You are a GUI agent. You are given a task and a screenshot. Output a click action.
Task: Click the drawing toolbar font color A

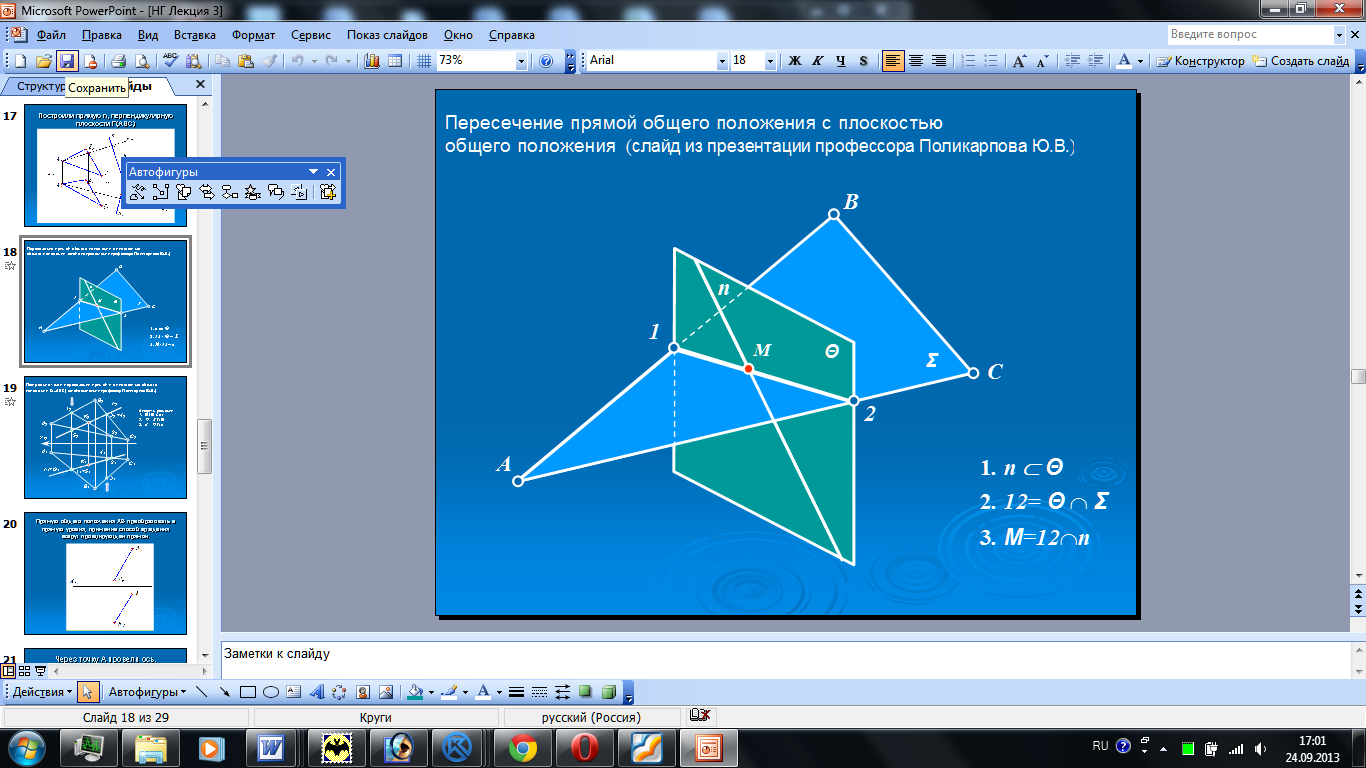pyautogui.click(x=483, y=692)
